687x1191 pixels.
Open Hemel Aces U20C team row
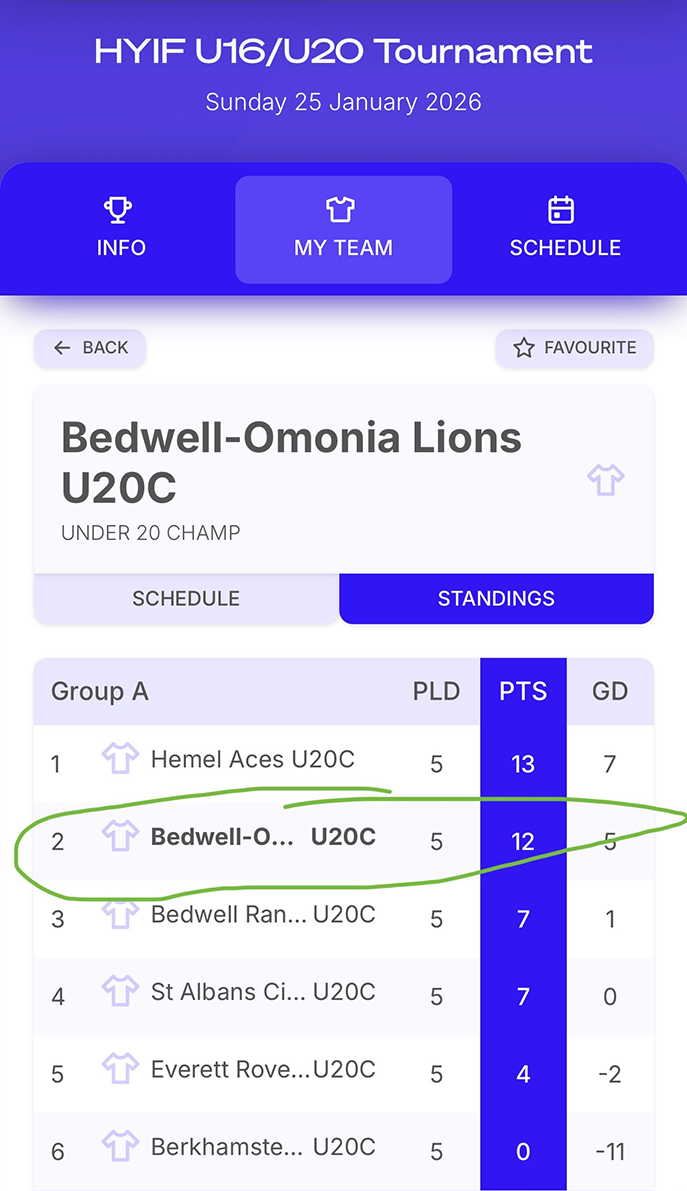252,760
